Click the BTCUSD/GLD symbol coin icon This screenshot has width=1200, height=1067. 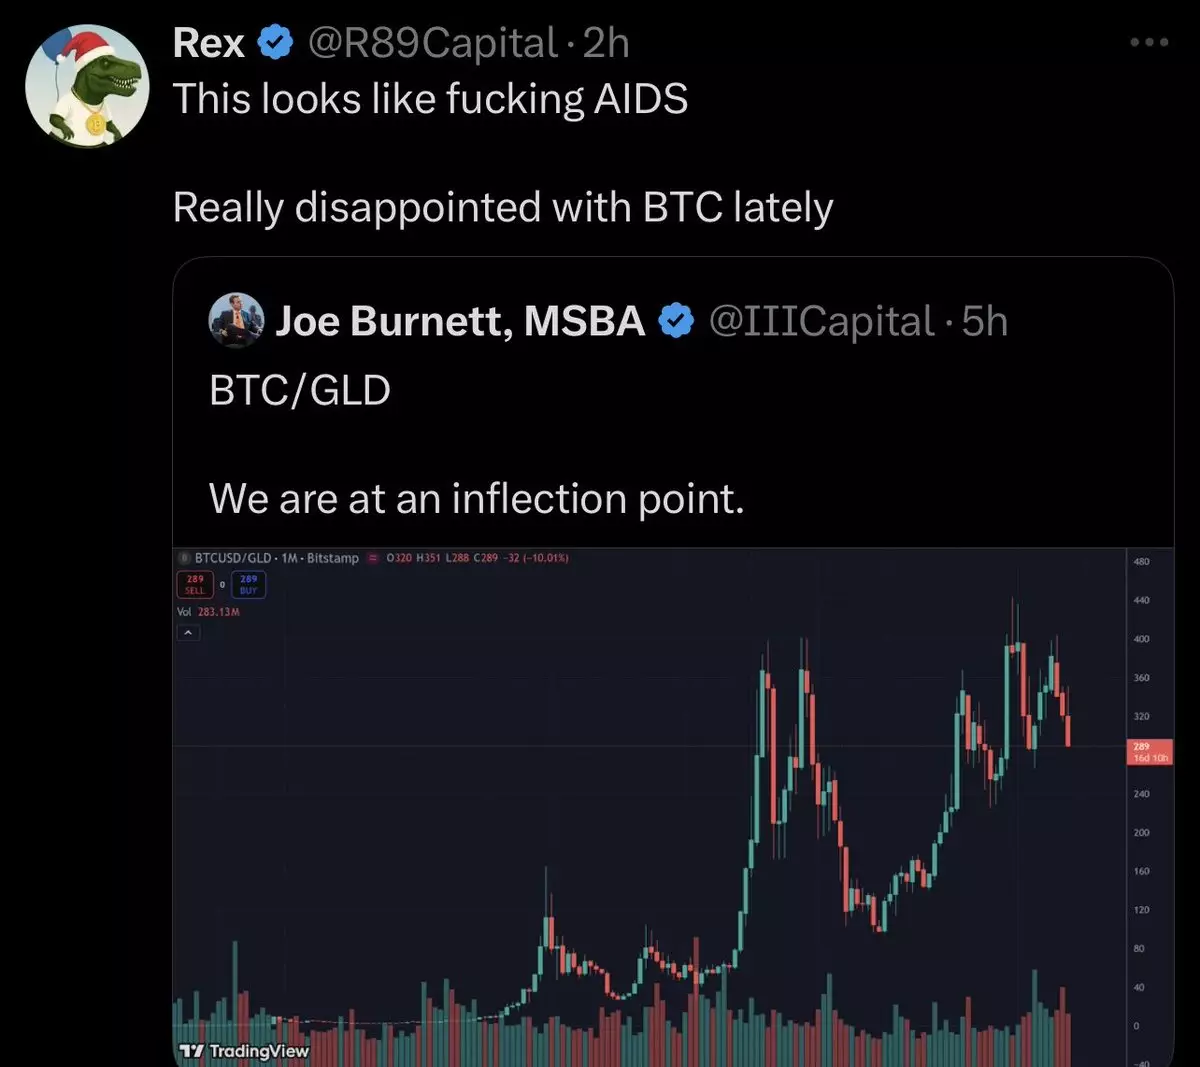pyautogui.click(x=184, y=558)
